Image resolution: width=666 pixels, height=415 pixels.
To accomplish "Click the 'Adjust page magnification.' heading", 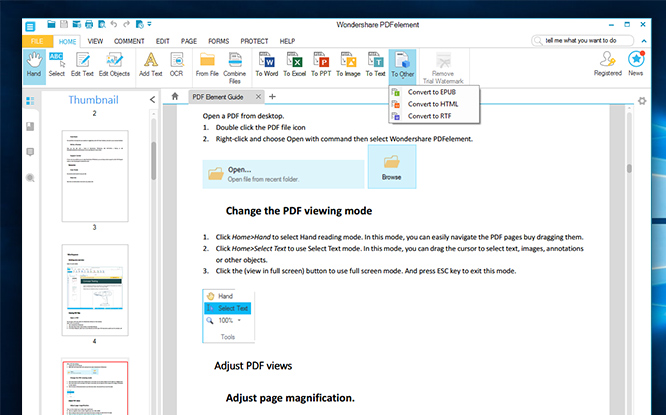I will tap(290, 398).
